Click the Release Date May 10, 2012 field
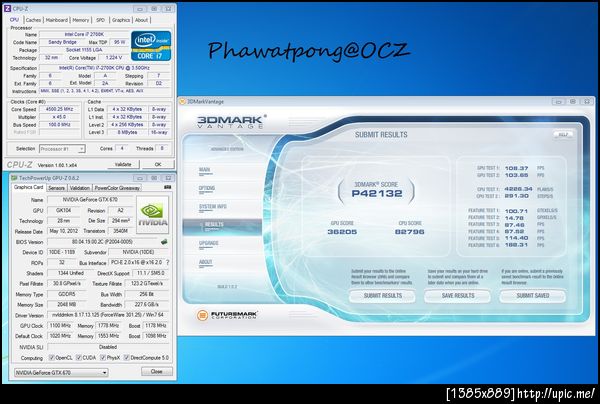The image size is (600, 404). click(x=63, y=231)
